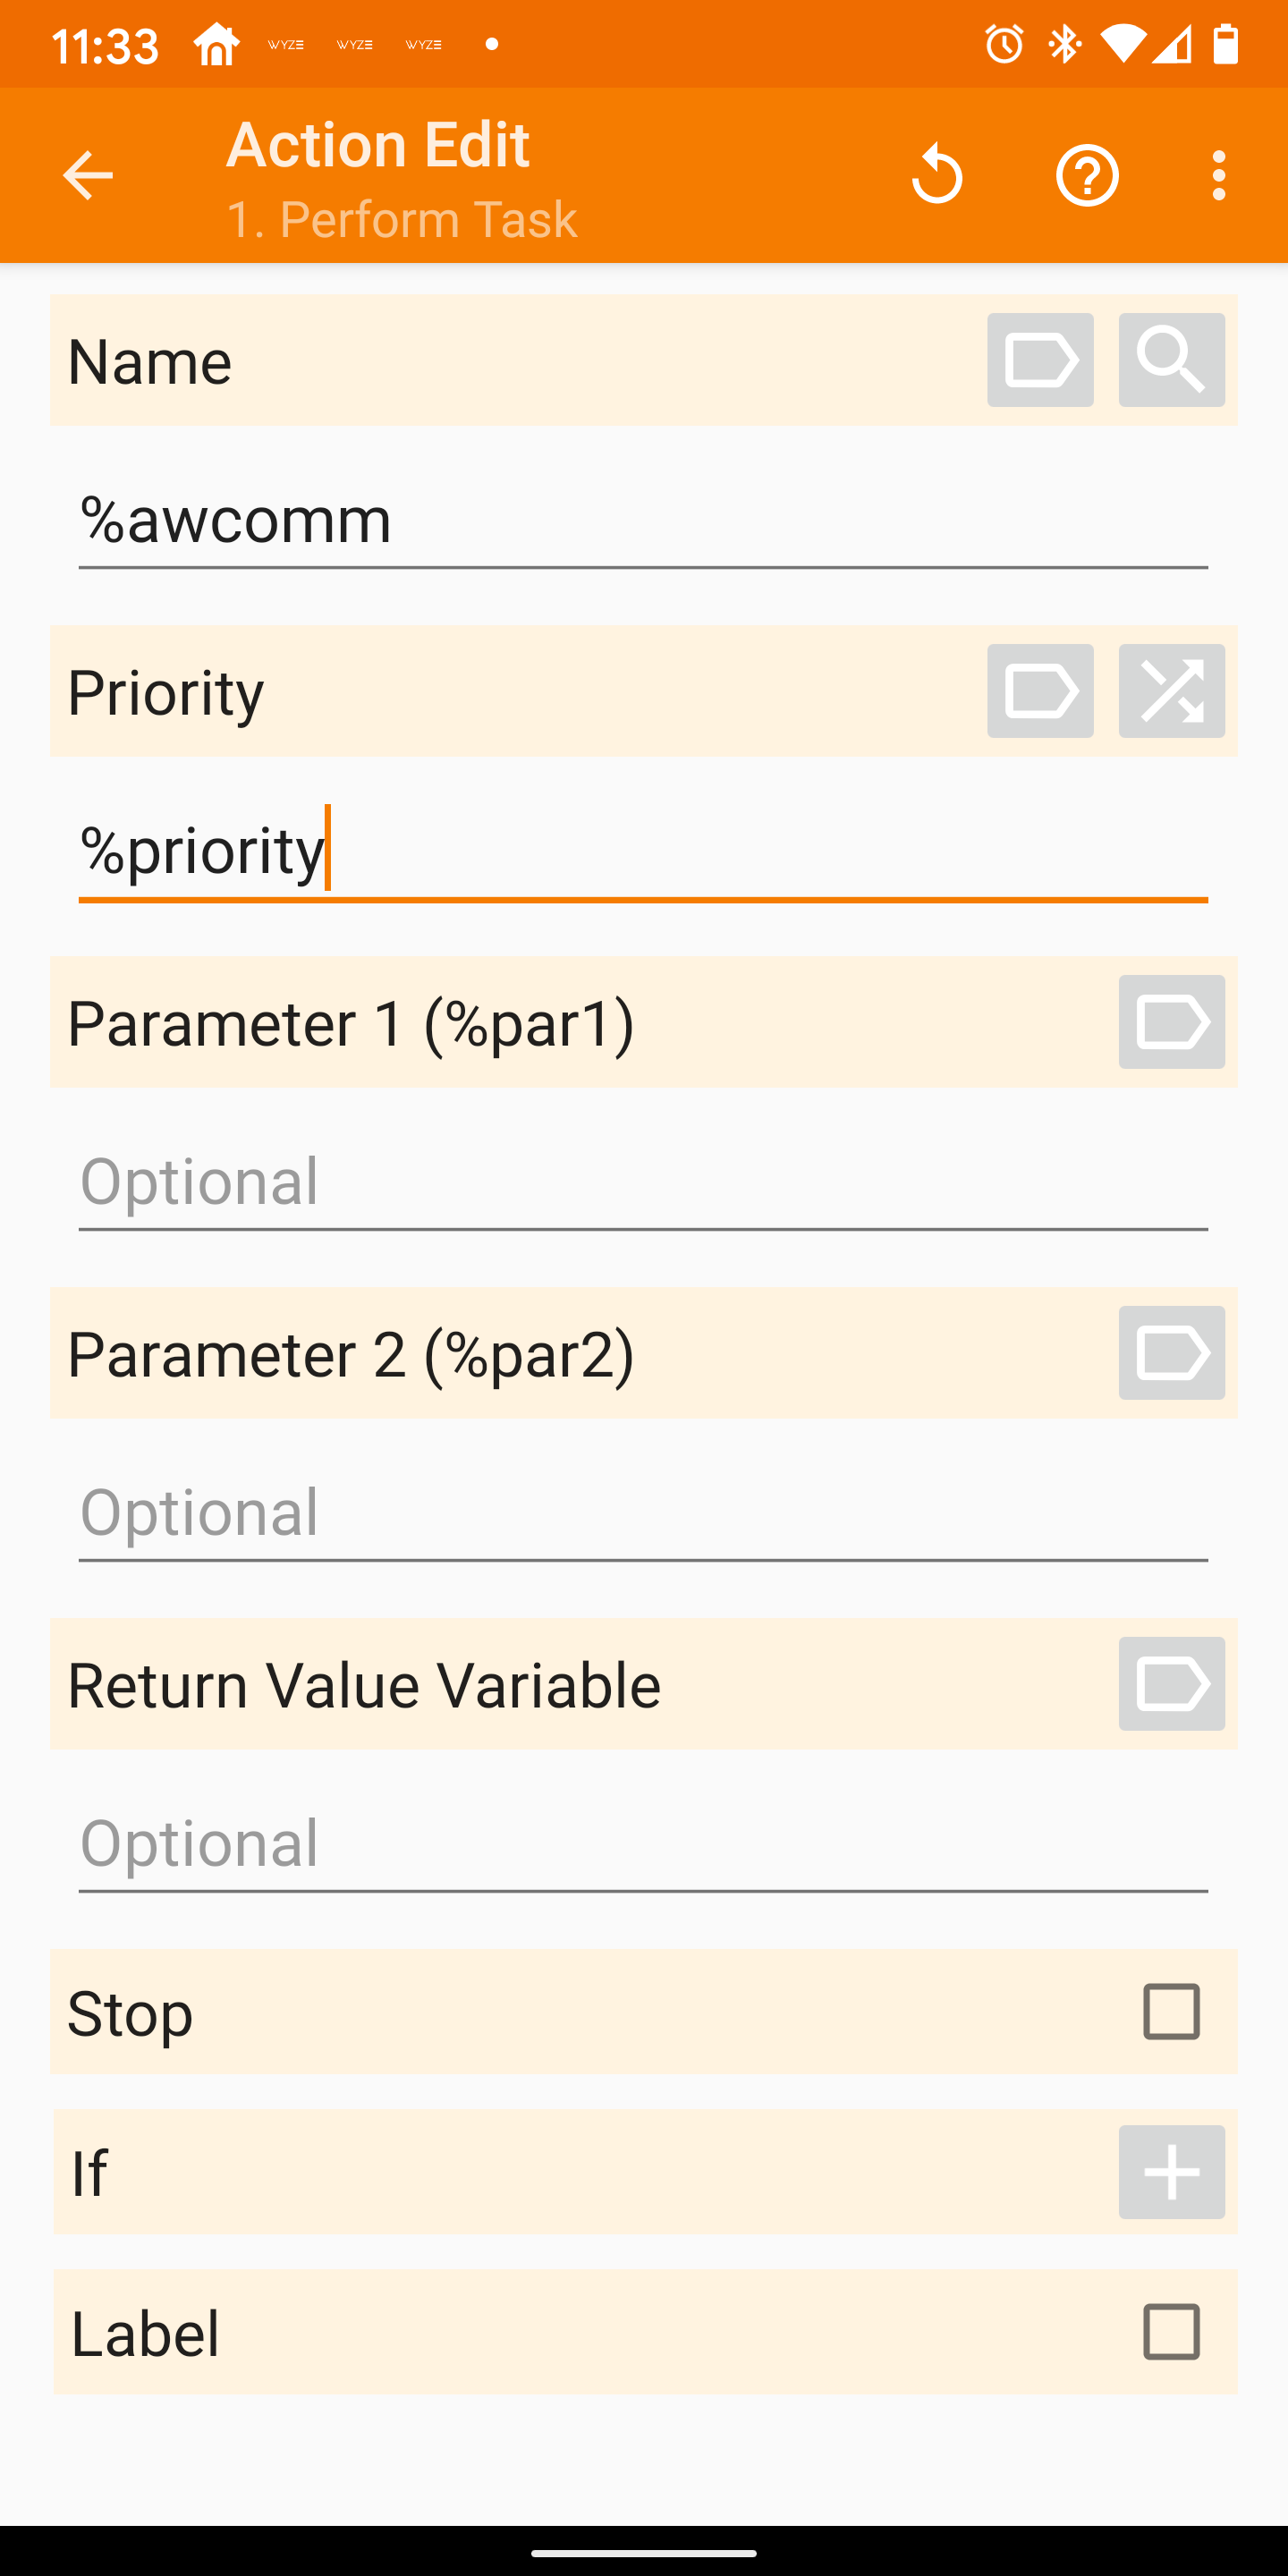Focus the Name field containing %awcomm

click(x=643, y=522)
